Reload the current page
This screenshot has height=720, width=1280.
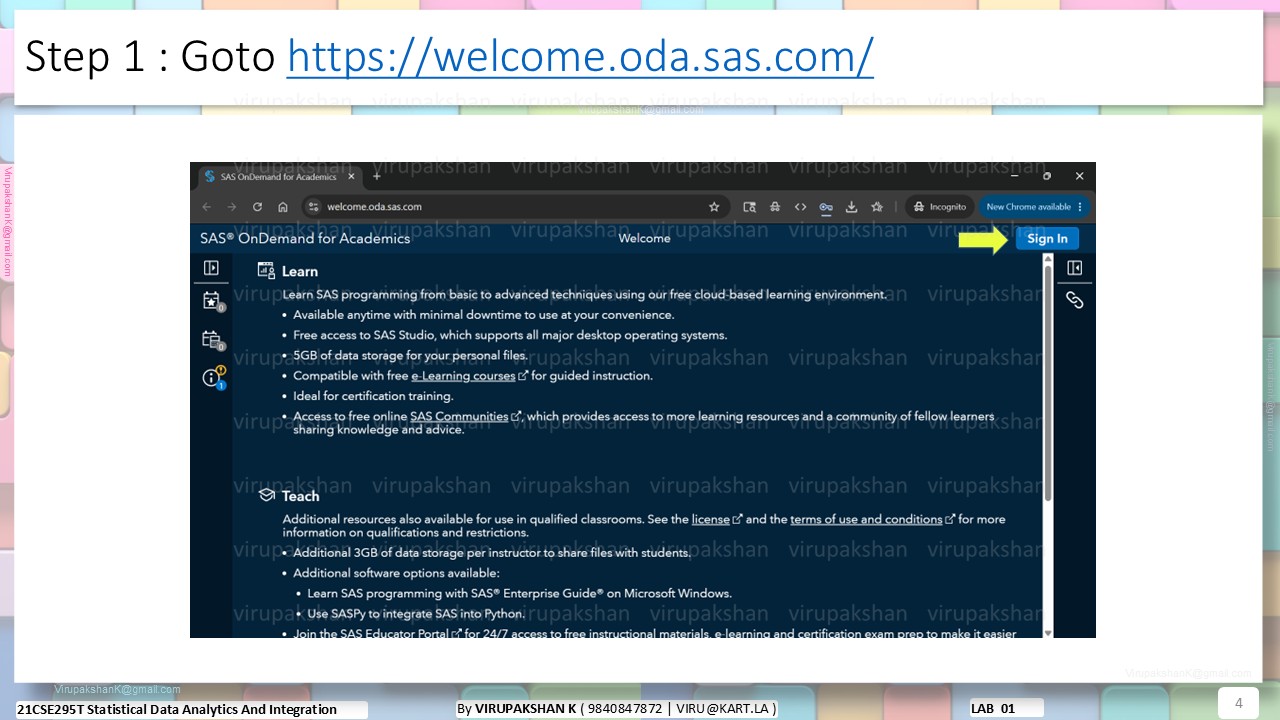pyautogui.click(x=257, y=207)
